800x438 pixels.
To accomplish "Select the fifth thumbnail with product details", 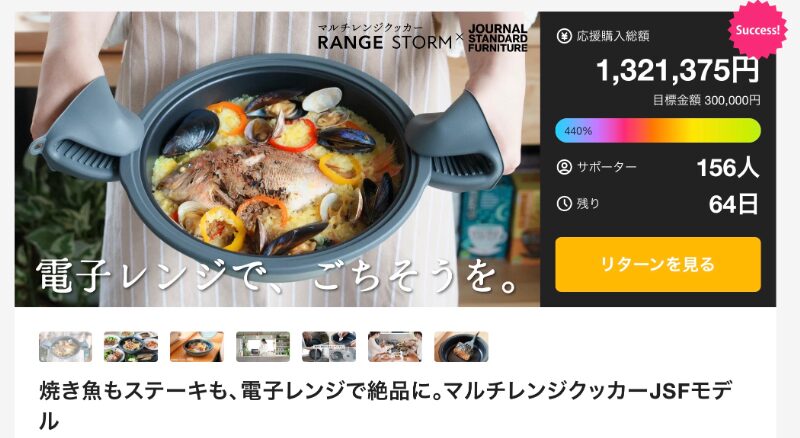I will point(329,347).
